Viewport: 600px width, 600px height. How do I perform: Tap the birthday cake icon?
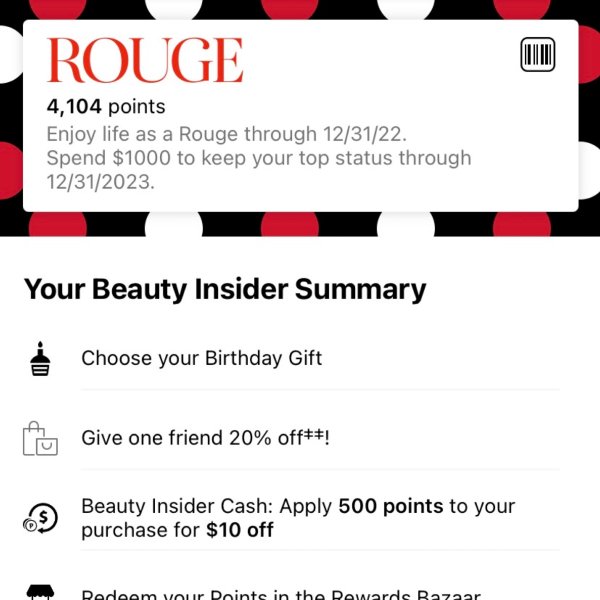[x=40, y=359]
